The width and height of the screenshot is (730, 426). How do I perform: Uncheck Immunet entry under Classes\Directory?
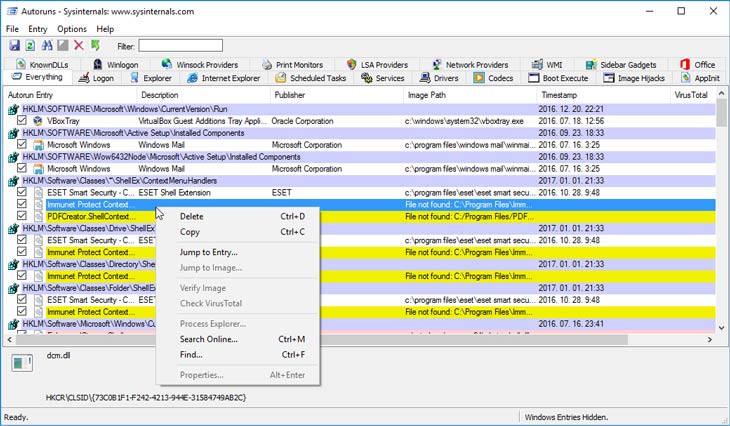coord(21,275)
